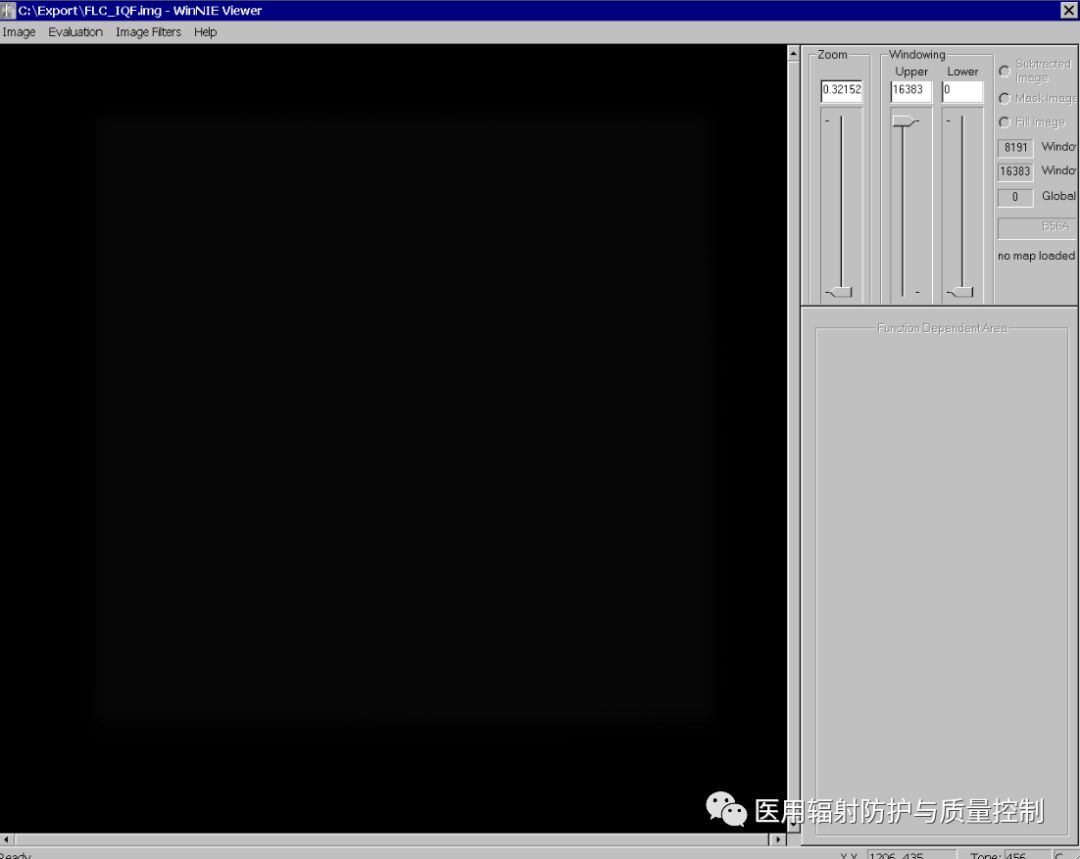
Task: Open the Help menu
Action: [205, 32]
